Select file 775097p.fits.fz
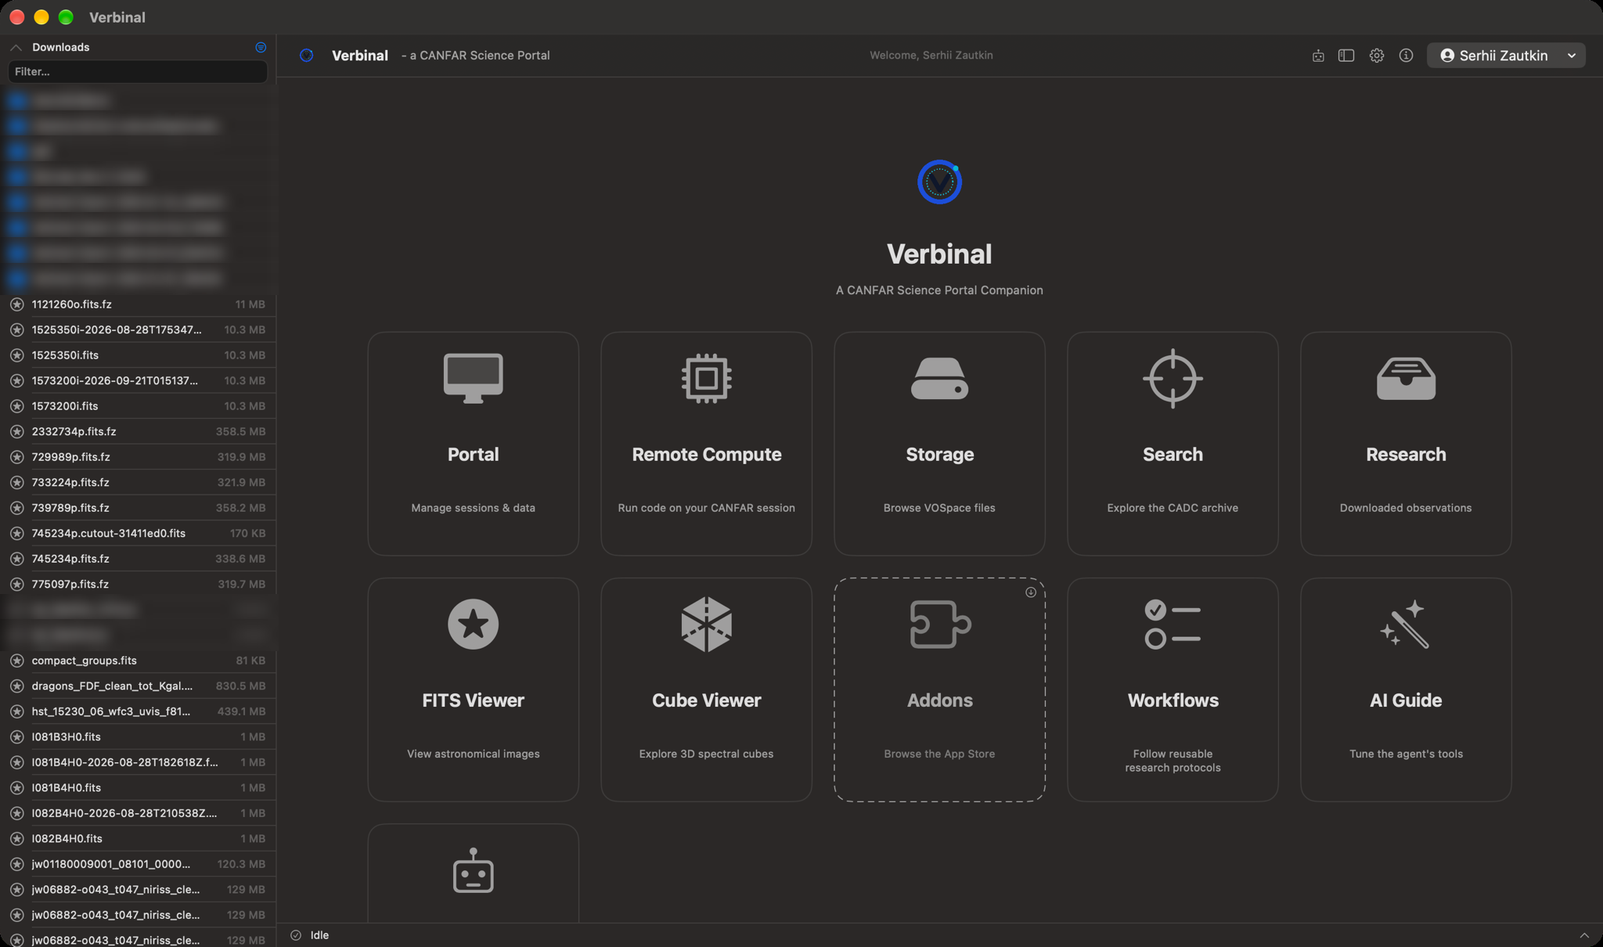This screenshot has width=1603, height=947. 138,584
